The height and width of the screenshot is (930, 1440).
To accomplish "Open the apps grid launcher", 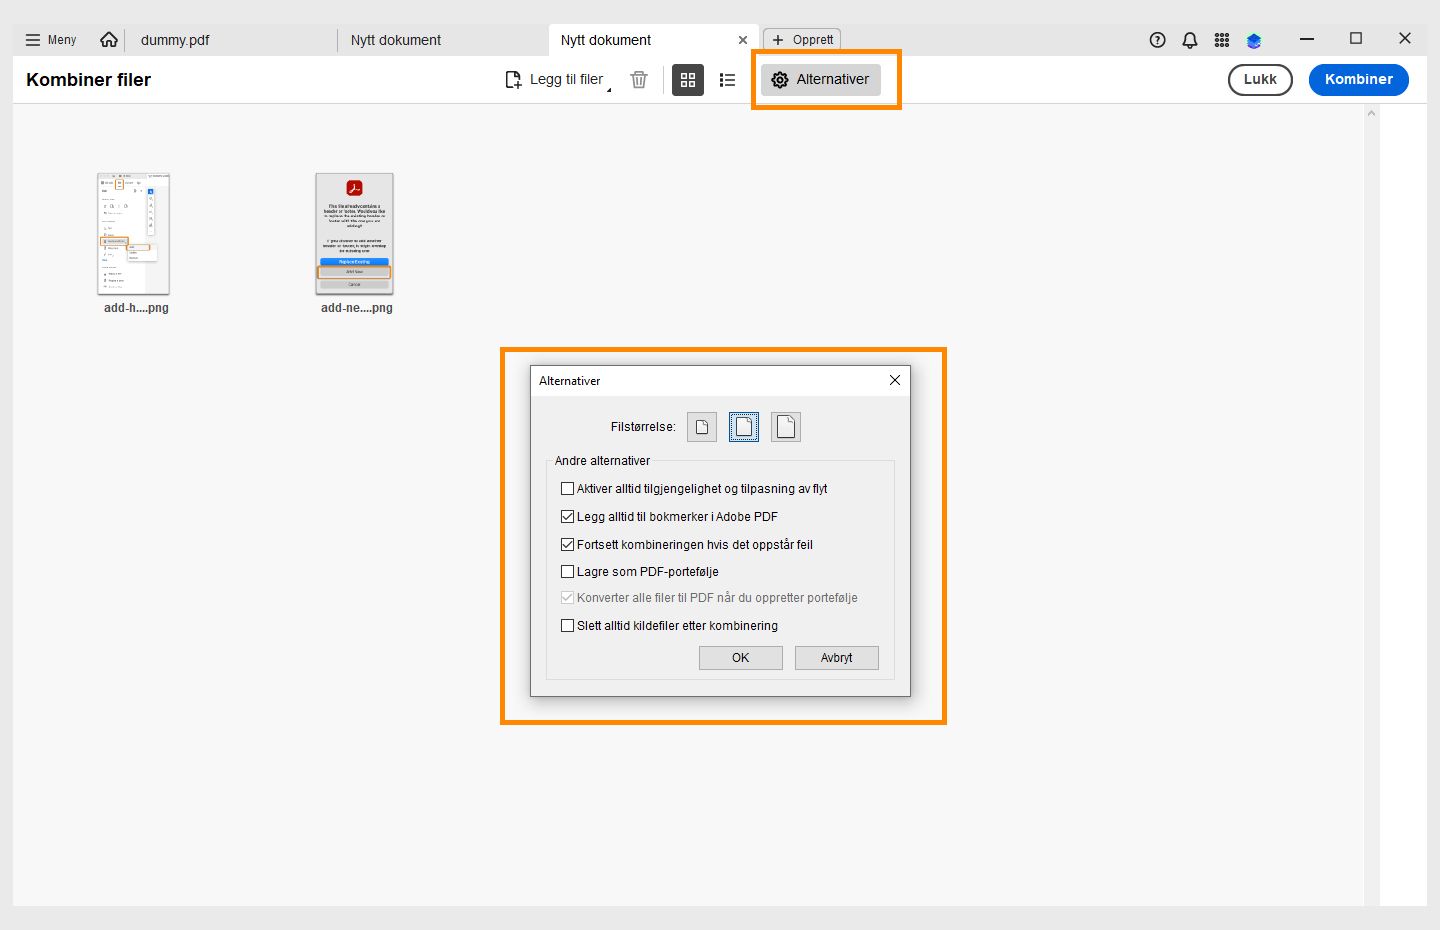I will [1222, 40].
